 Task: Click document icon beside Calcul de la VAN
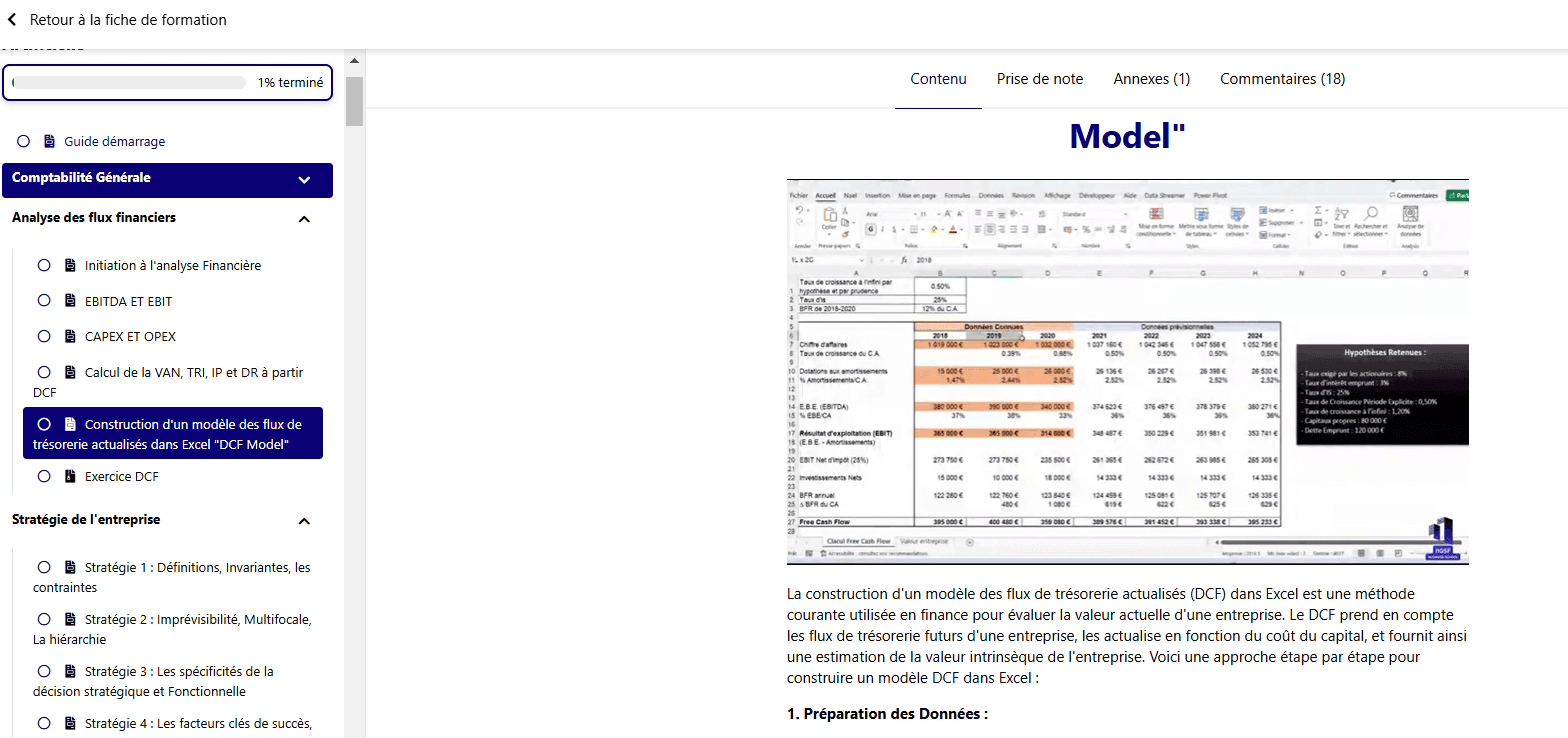click(70, 373)
